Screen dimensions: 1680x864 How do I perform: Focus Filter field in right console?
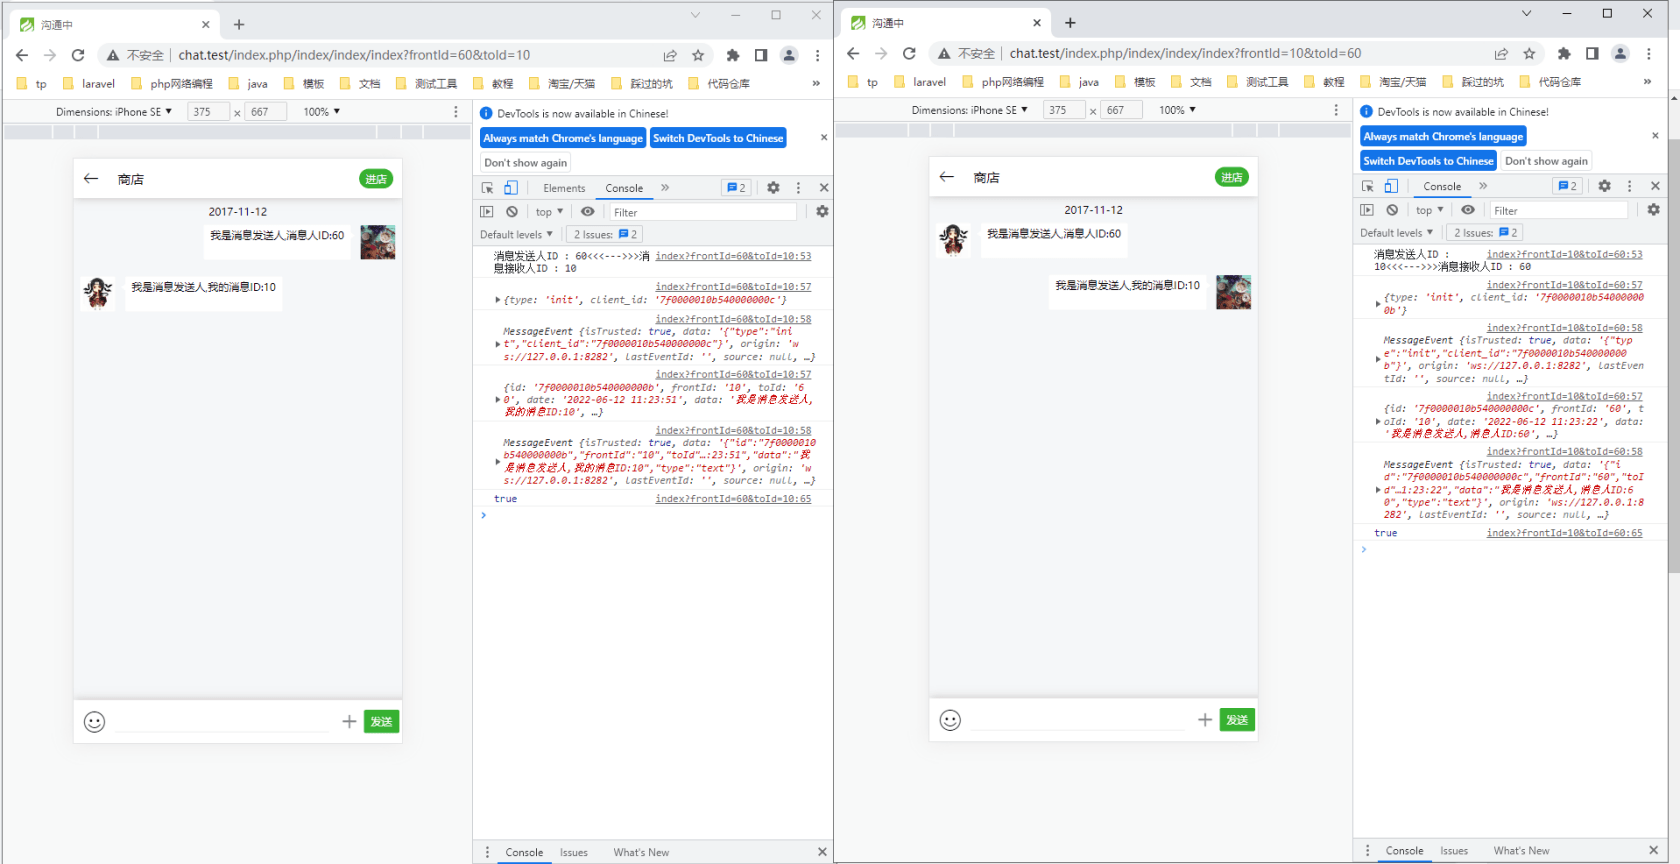1559,210
